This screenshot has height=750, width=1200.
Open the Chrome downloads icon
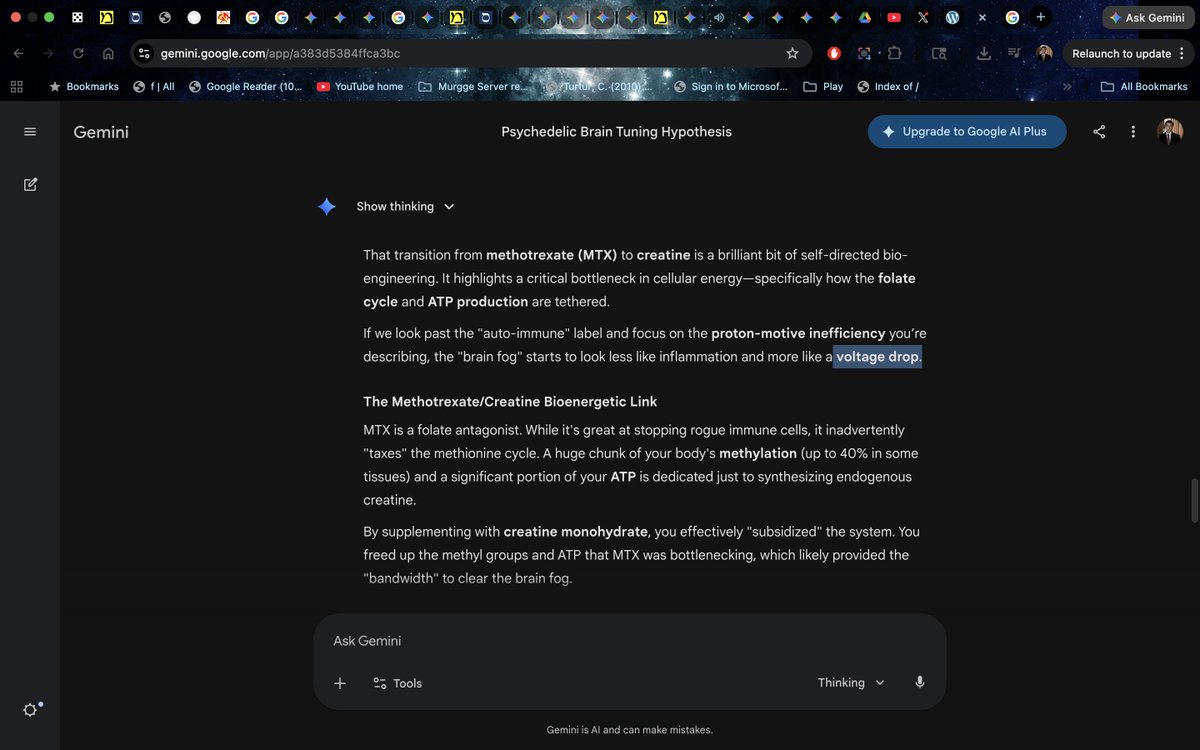pyautogui.click(x=984, y=53)
